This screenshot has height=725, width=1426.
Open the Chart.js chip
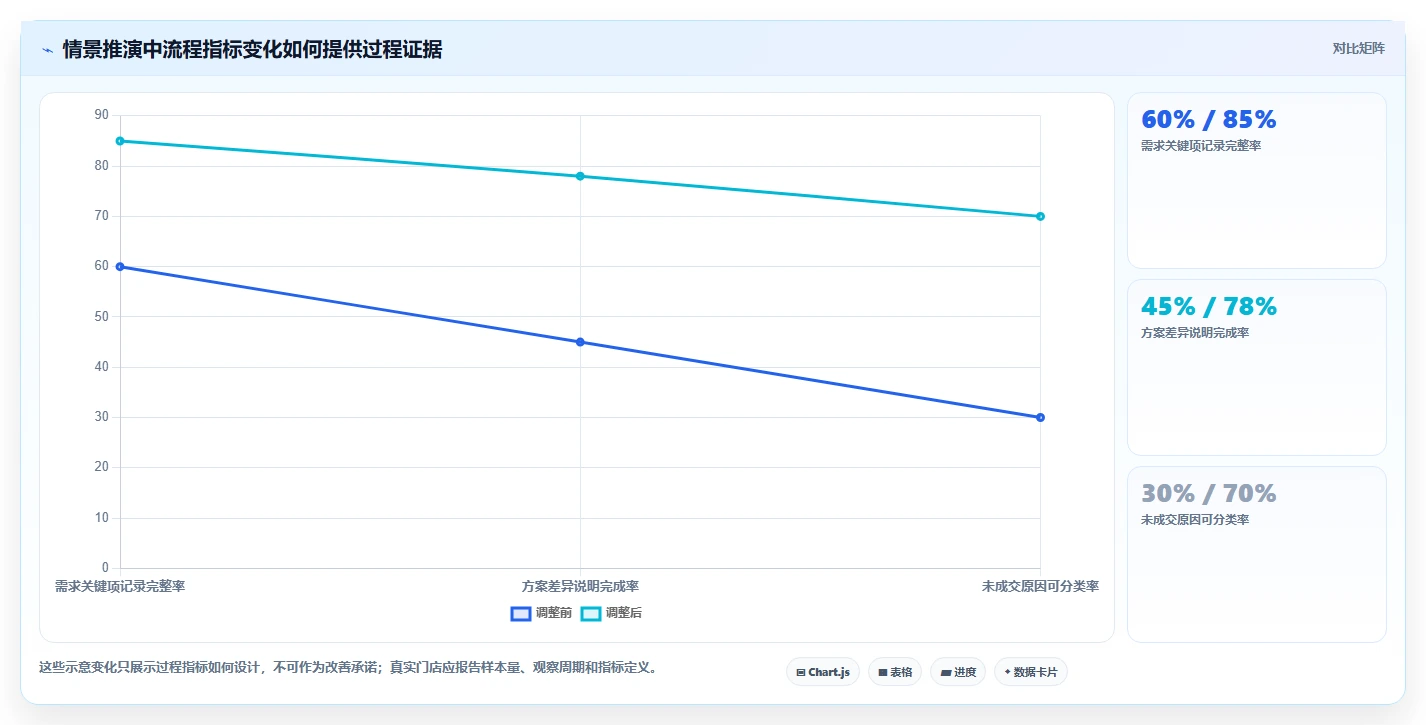coord(823,672)
